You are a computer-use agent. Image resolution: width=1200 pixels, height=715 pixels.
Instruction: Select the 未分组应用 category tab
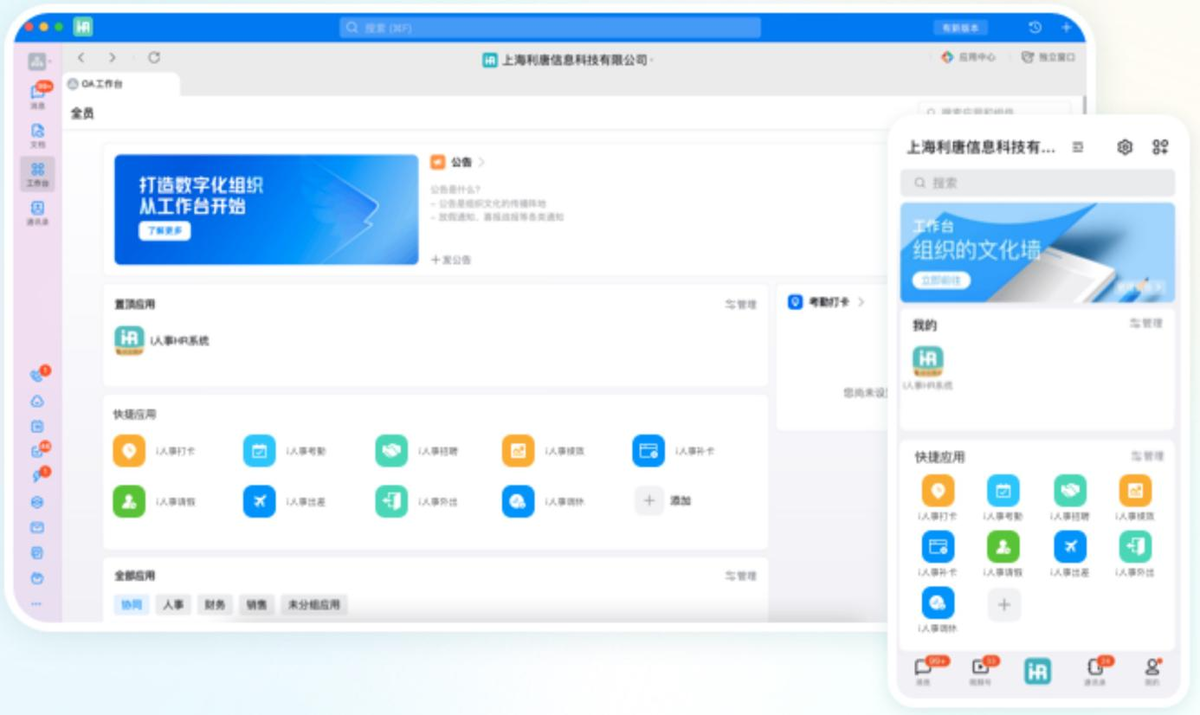(314, 605)
